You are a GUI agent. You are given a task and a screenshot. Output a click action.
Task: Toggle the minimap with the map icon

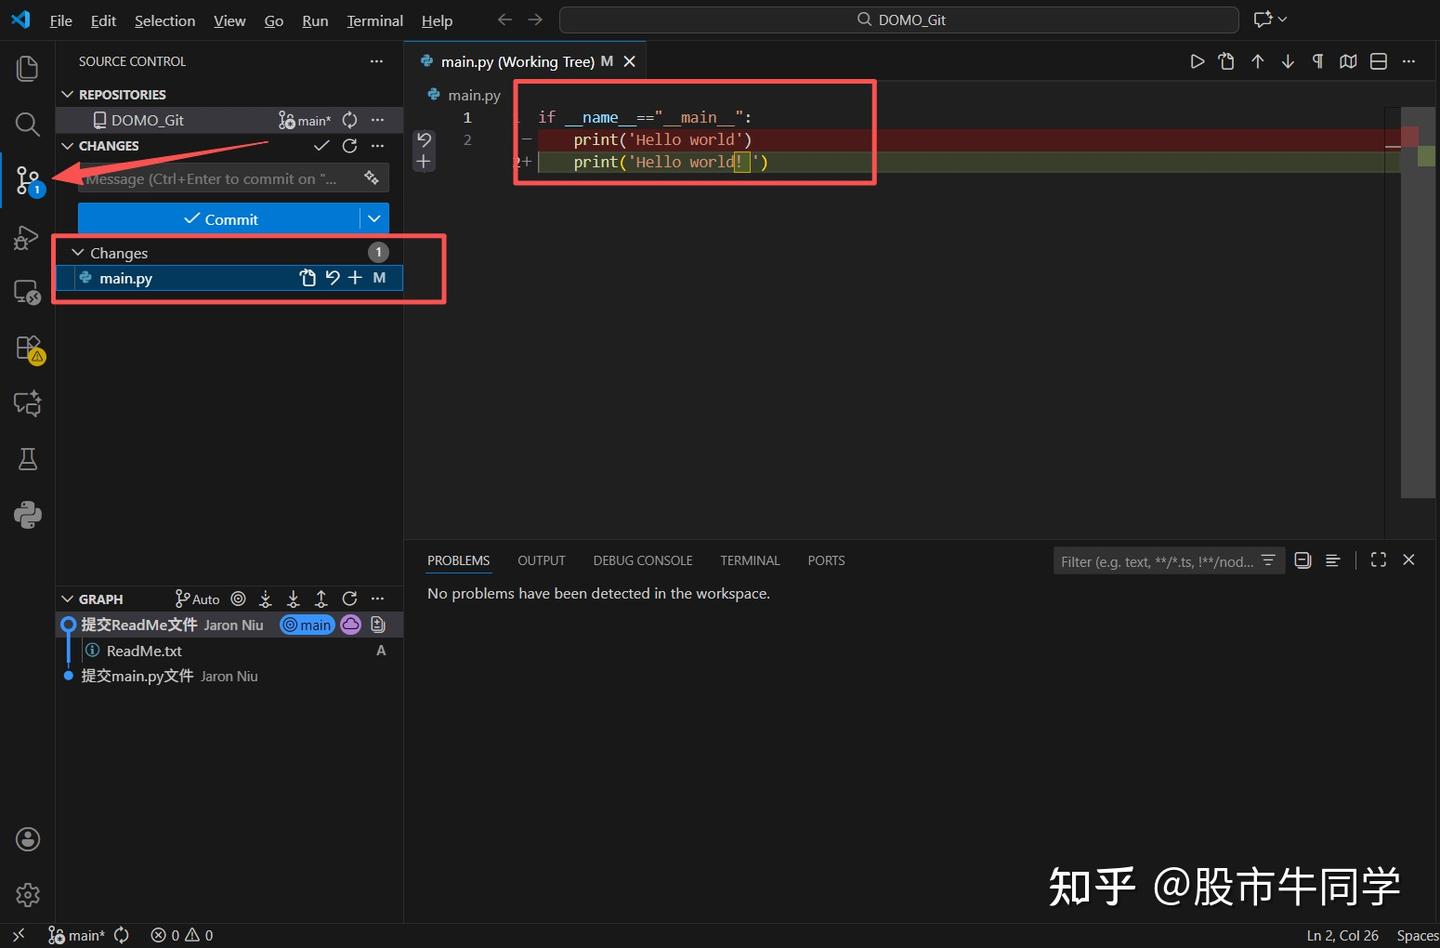point(1347,61)
